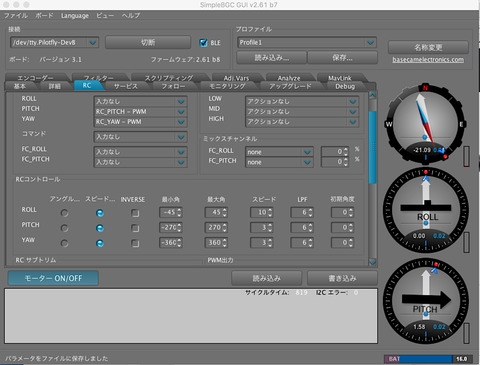Click the 切断 disconnect button
480x365 pixels.
click(x=148, y=43)
